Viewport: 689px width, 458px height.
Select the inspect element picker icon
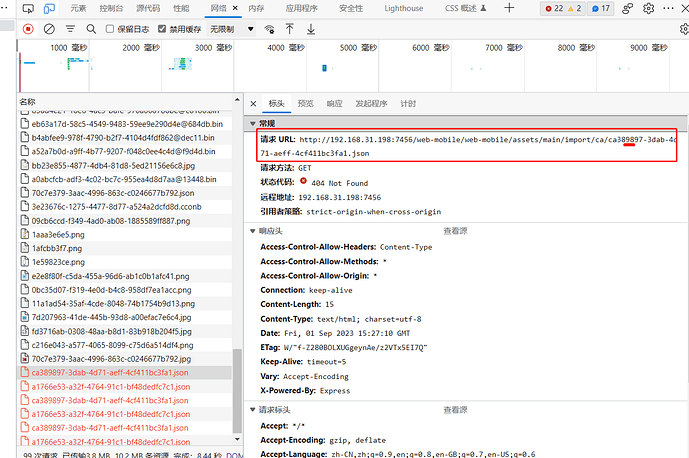point(28,8)
